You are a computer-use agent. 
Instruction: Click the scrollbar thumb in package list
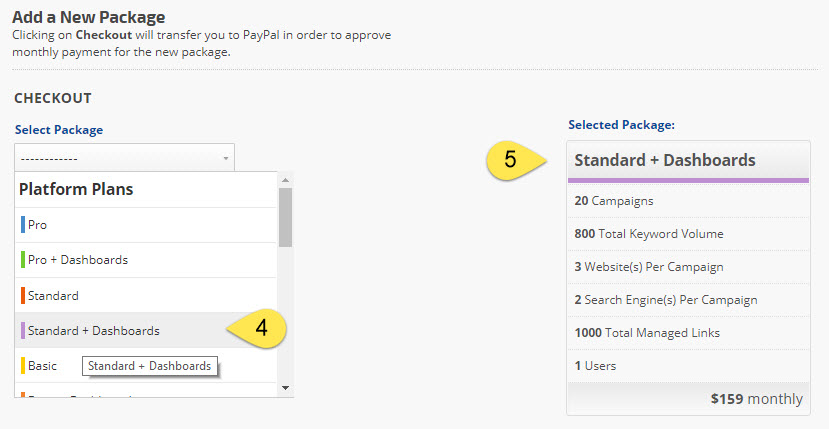pos(285,217)
